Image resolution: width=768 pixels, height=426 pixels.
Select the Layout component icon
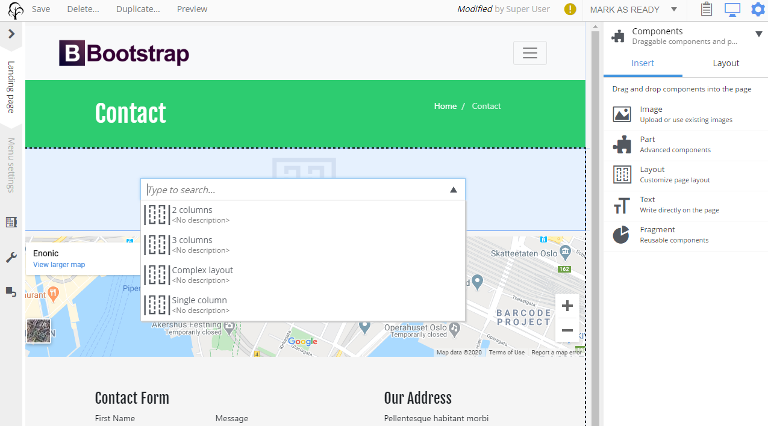click(622, 174)
